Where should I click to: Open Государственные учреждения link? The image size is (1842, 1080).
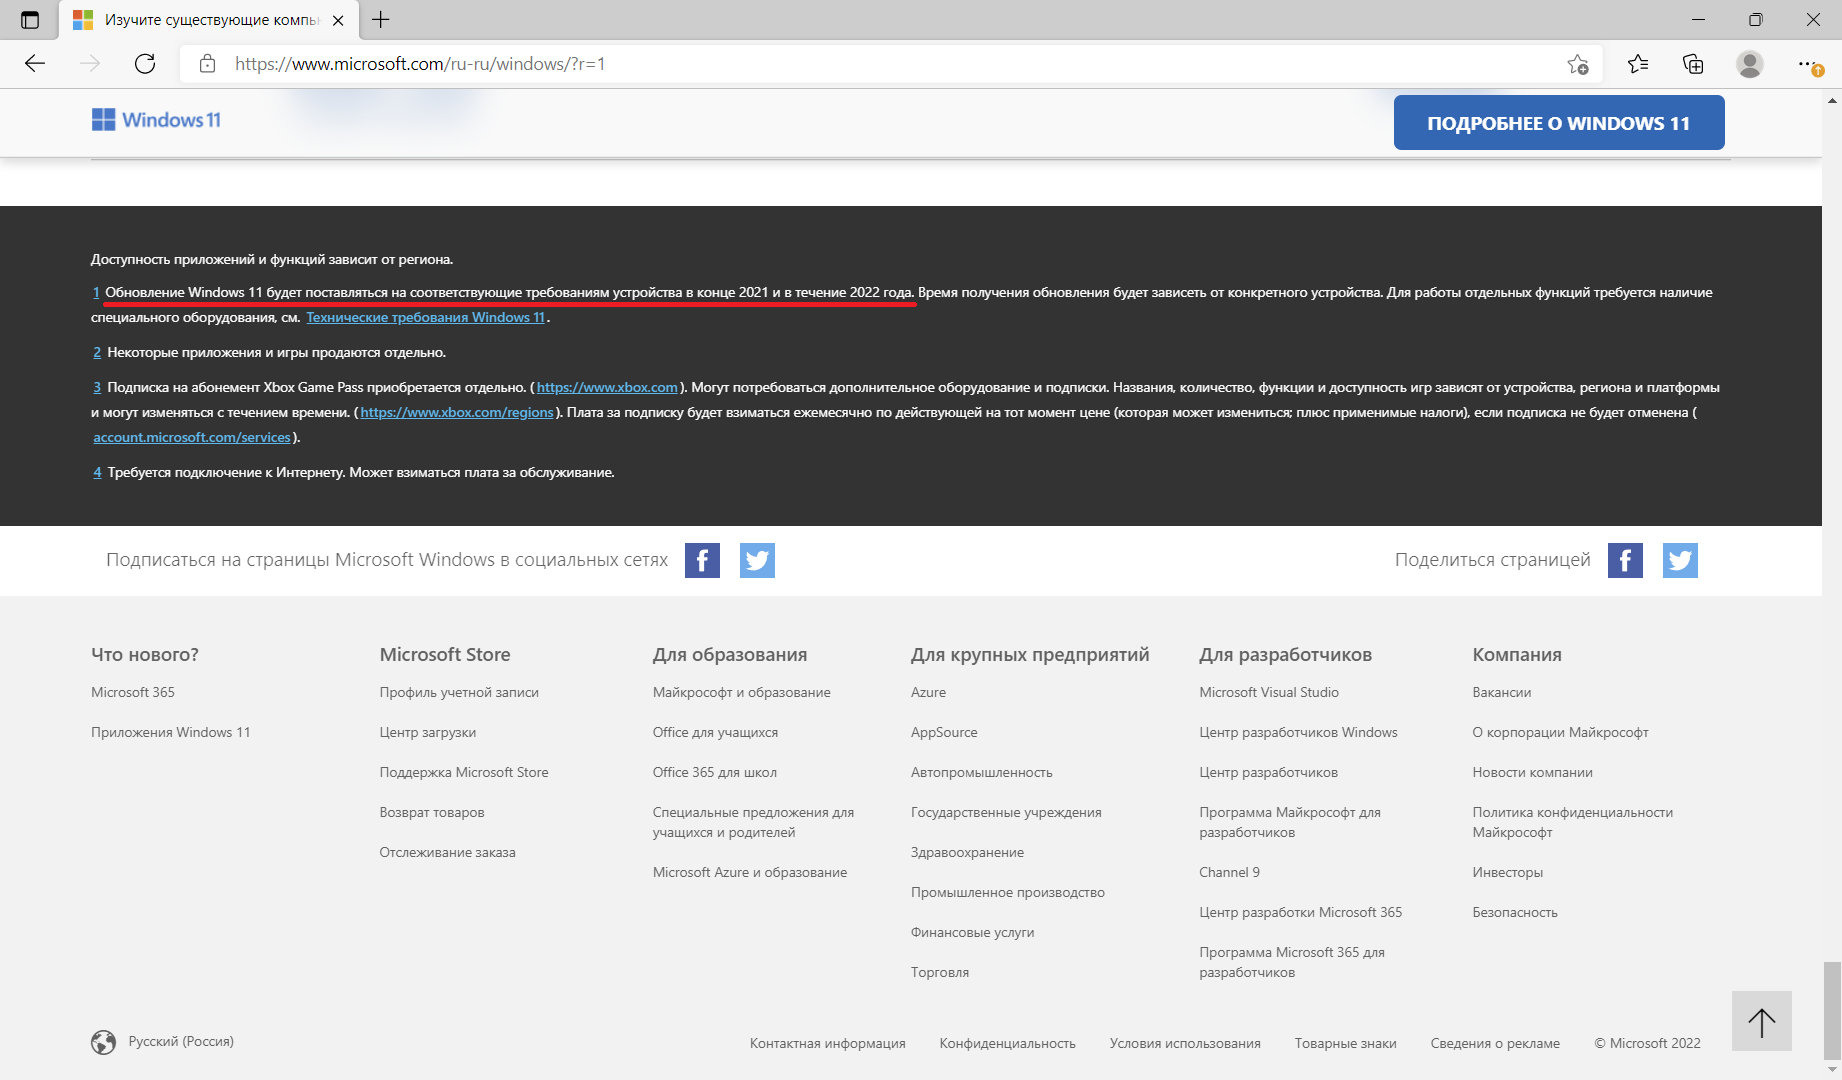click(x=1006, y=812)
